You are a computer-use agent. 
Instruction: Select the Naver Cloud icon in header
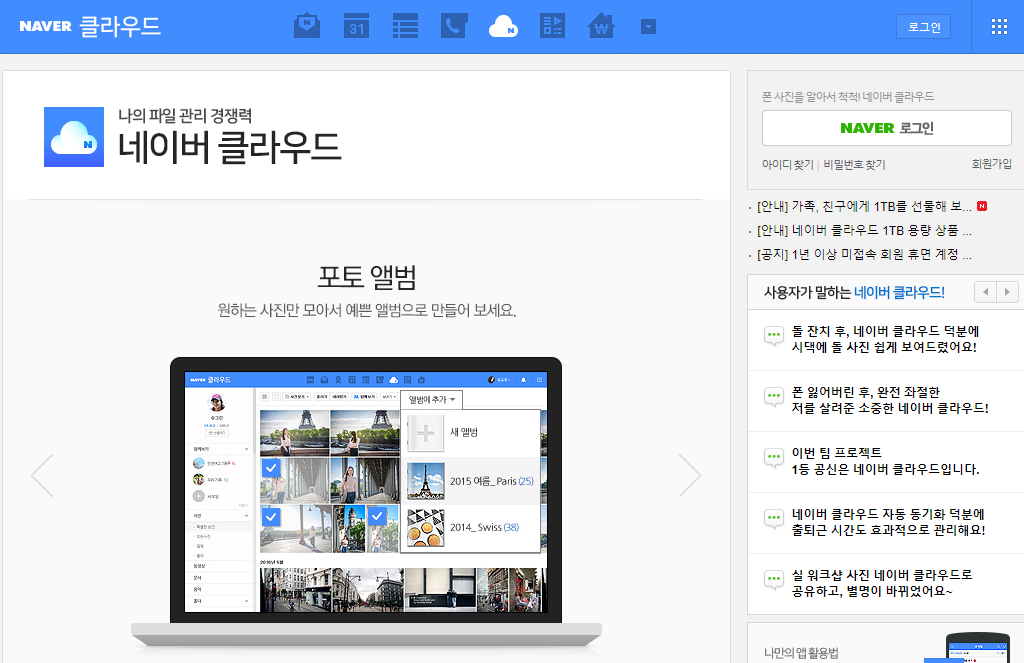pos(503,26)
